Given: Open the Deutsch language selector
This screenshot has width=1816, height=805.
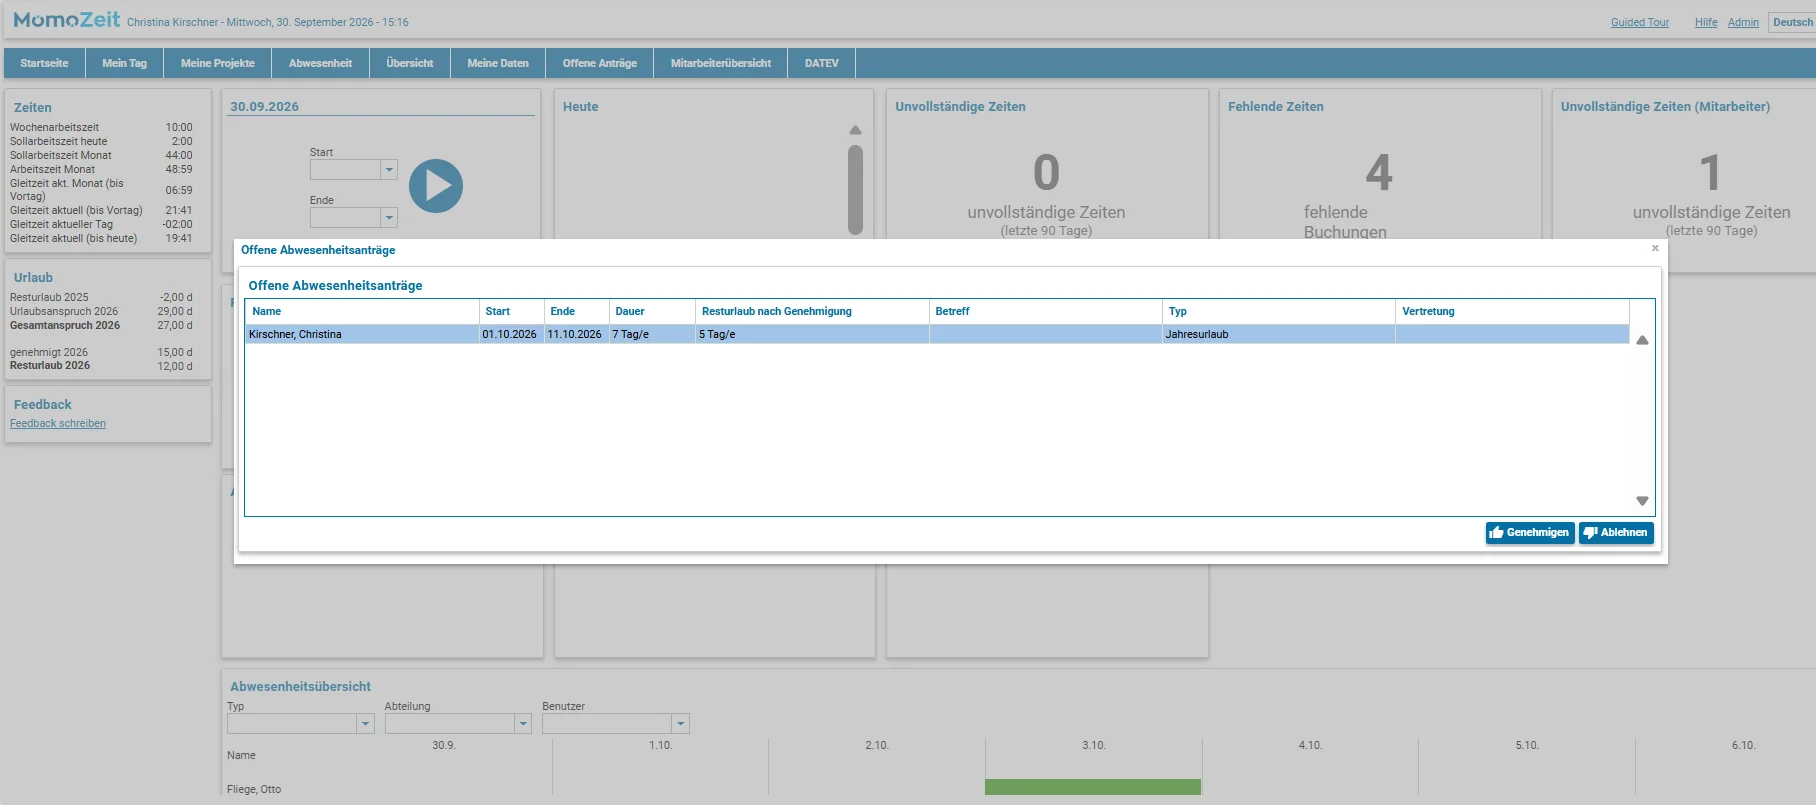Looking at the screenshot, I should point(1792,22).
